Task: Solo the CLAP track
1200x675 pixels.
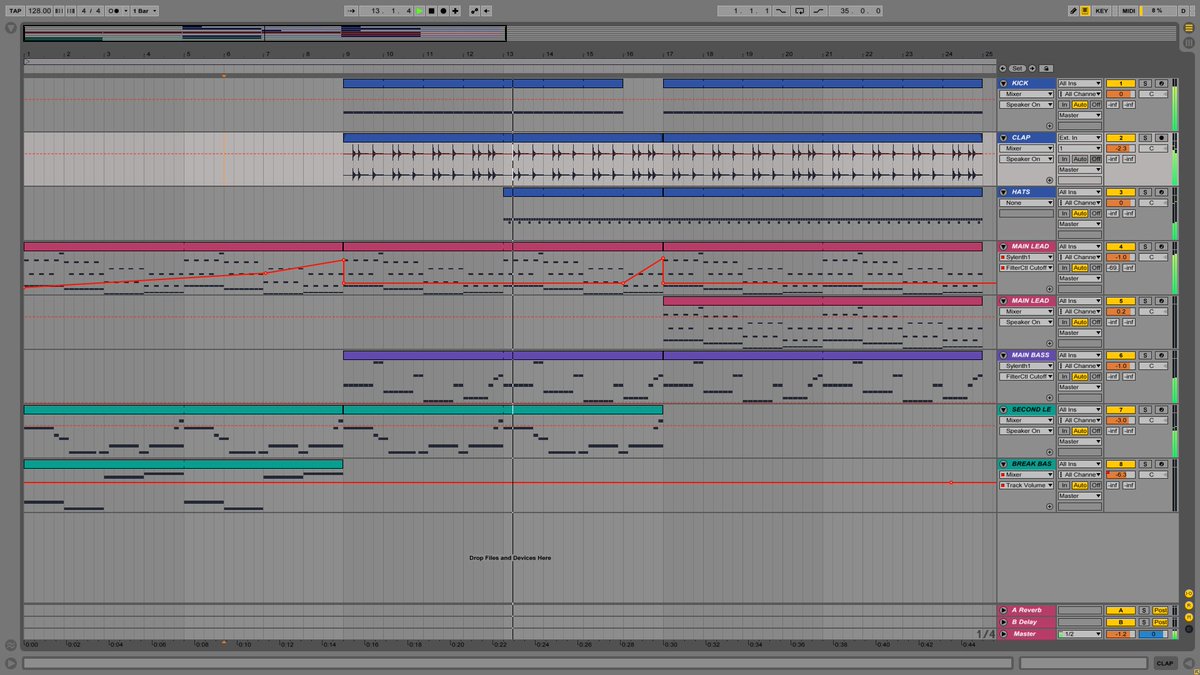Action: (x=1143, y=137)
